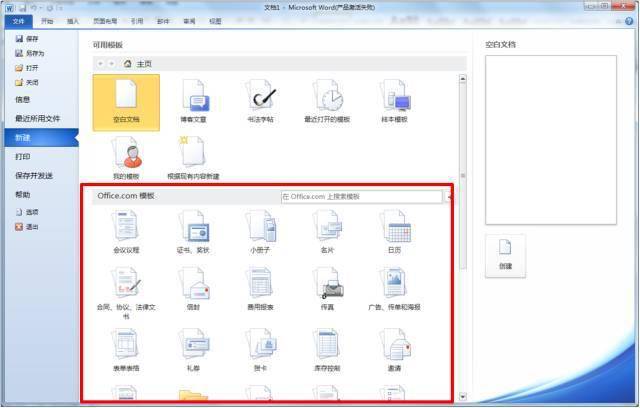The image size is (640, 408).
Task: Open 合同、协议、法律文书 contract templates
Action: point(126,293)
